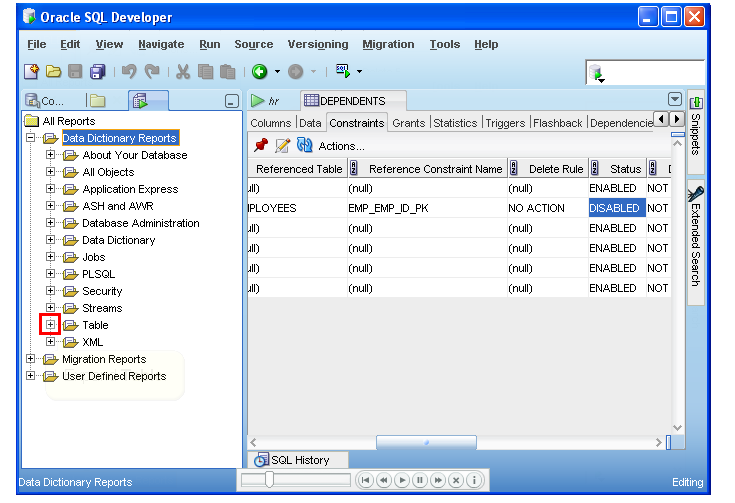Open the SQL Worksheet dropdown arrow
735x503 pixels.
(x=360, y=72)
